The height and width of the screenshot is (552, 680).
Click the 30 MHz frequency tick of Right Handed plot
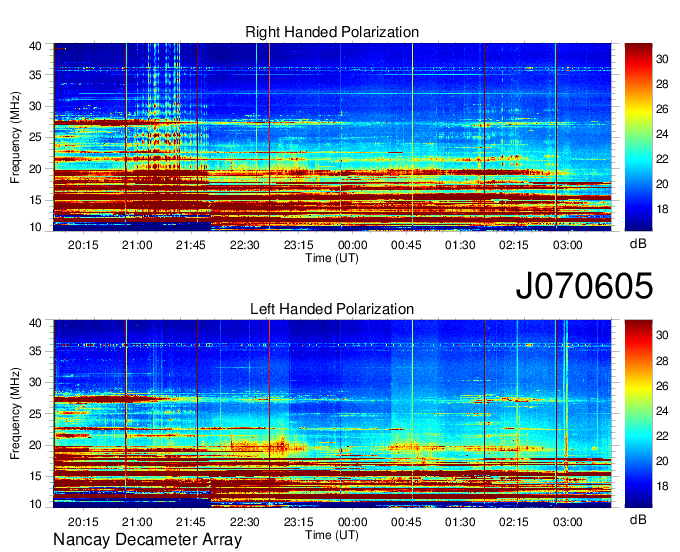pyautogui.click(x=36, y=106)
